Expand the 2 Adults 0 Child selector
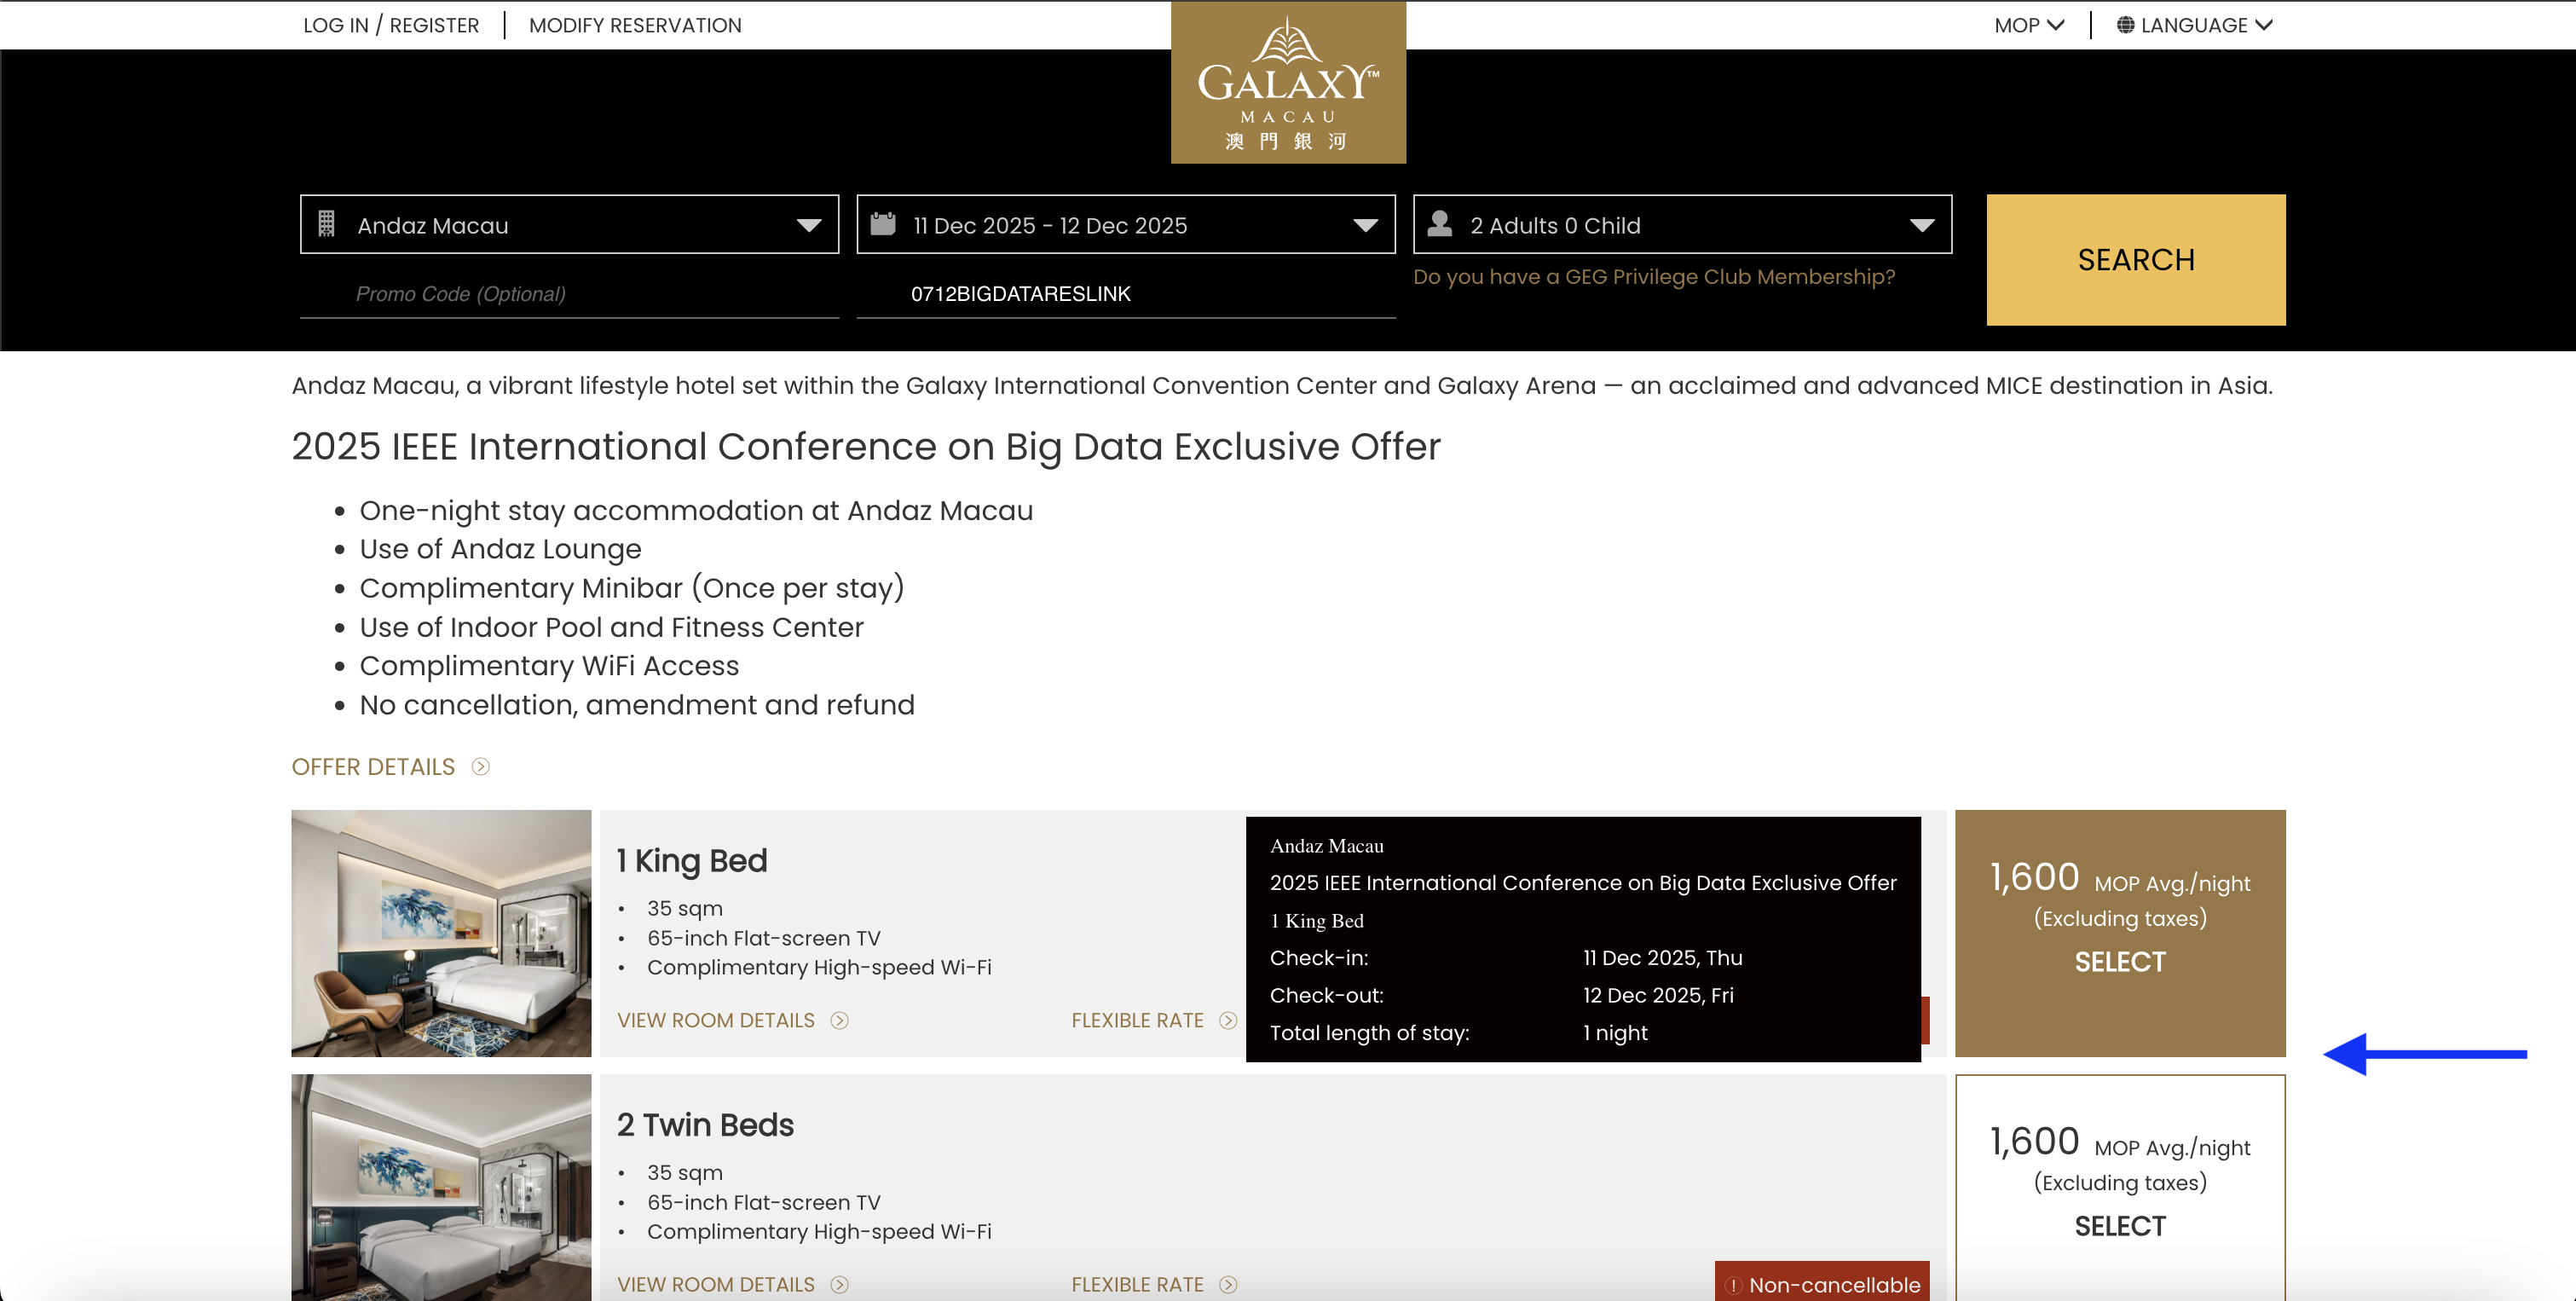Viewport: 2576px width, 1301px height. click(1682, 224)
